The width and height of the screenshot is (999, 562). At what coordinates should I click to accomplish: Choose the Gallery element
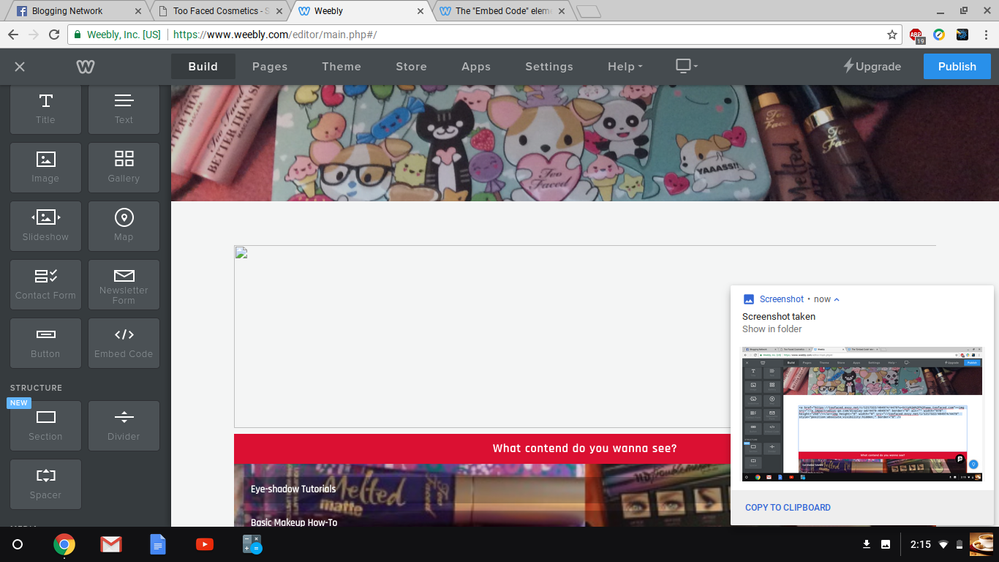click(x=124, y=167)
